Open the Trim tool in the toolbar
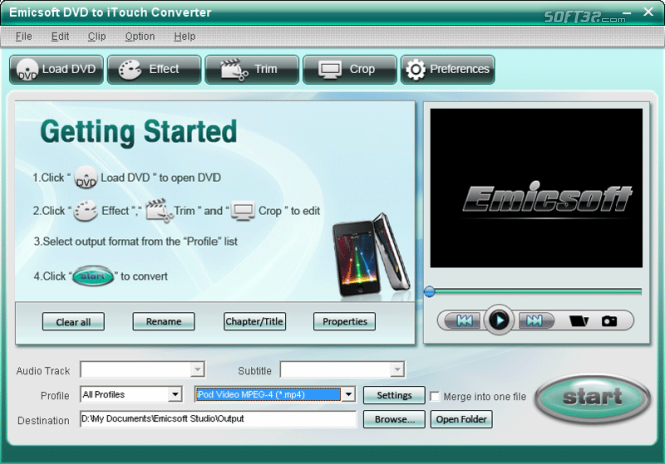665x464 pixels. [x=252, y=69]
